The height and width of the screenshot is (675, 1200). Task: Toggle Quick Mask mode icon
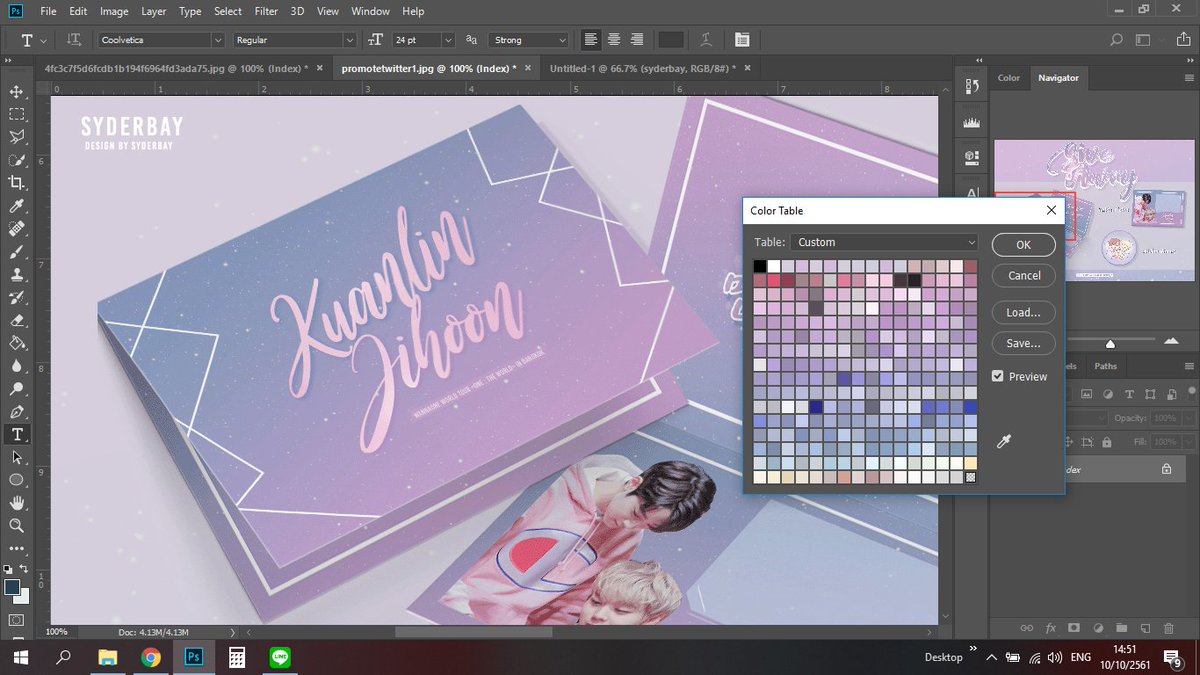tap(16, 621)
